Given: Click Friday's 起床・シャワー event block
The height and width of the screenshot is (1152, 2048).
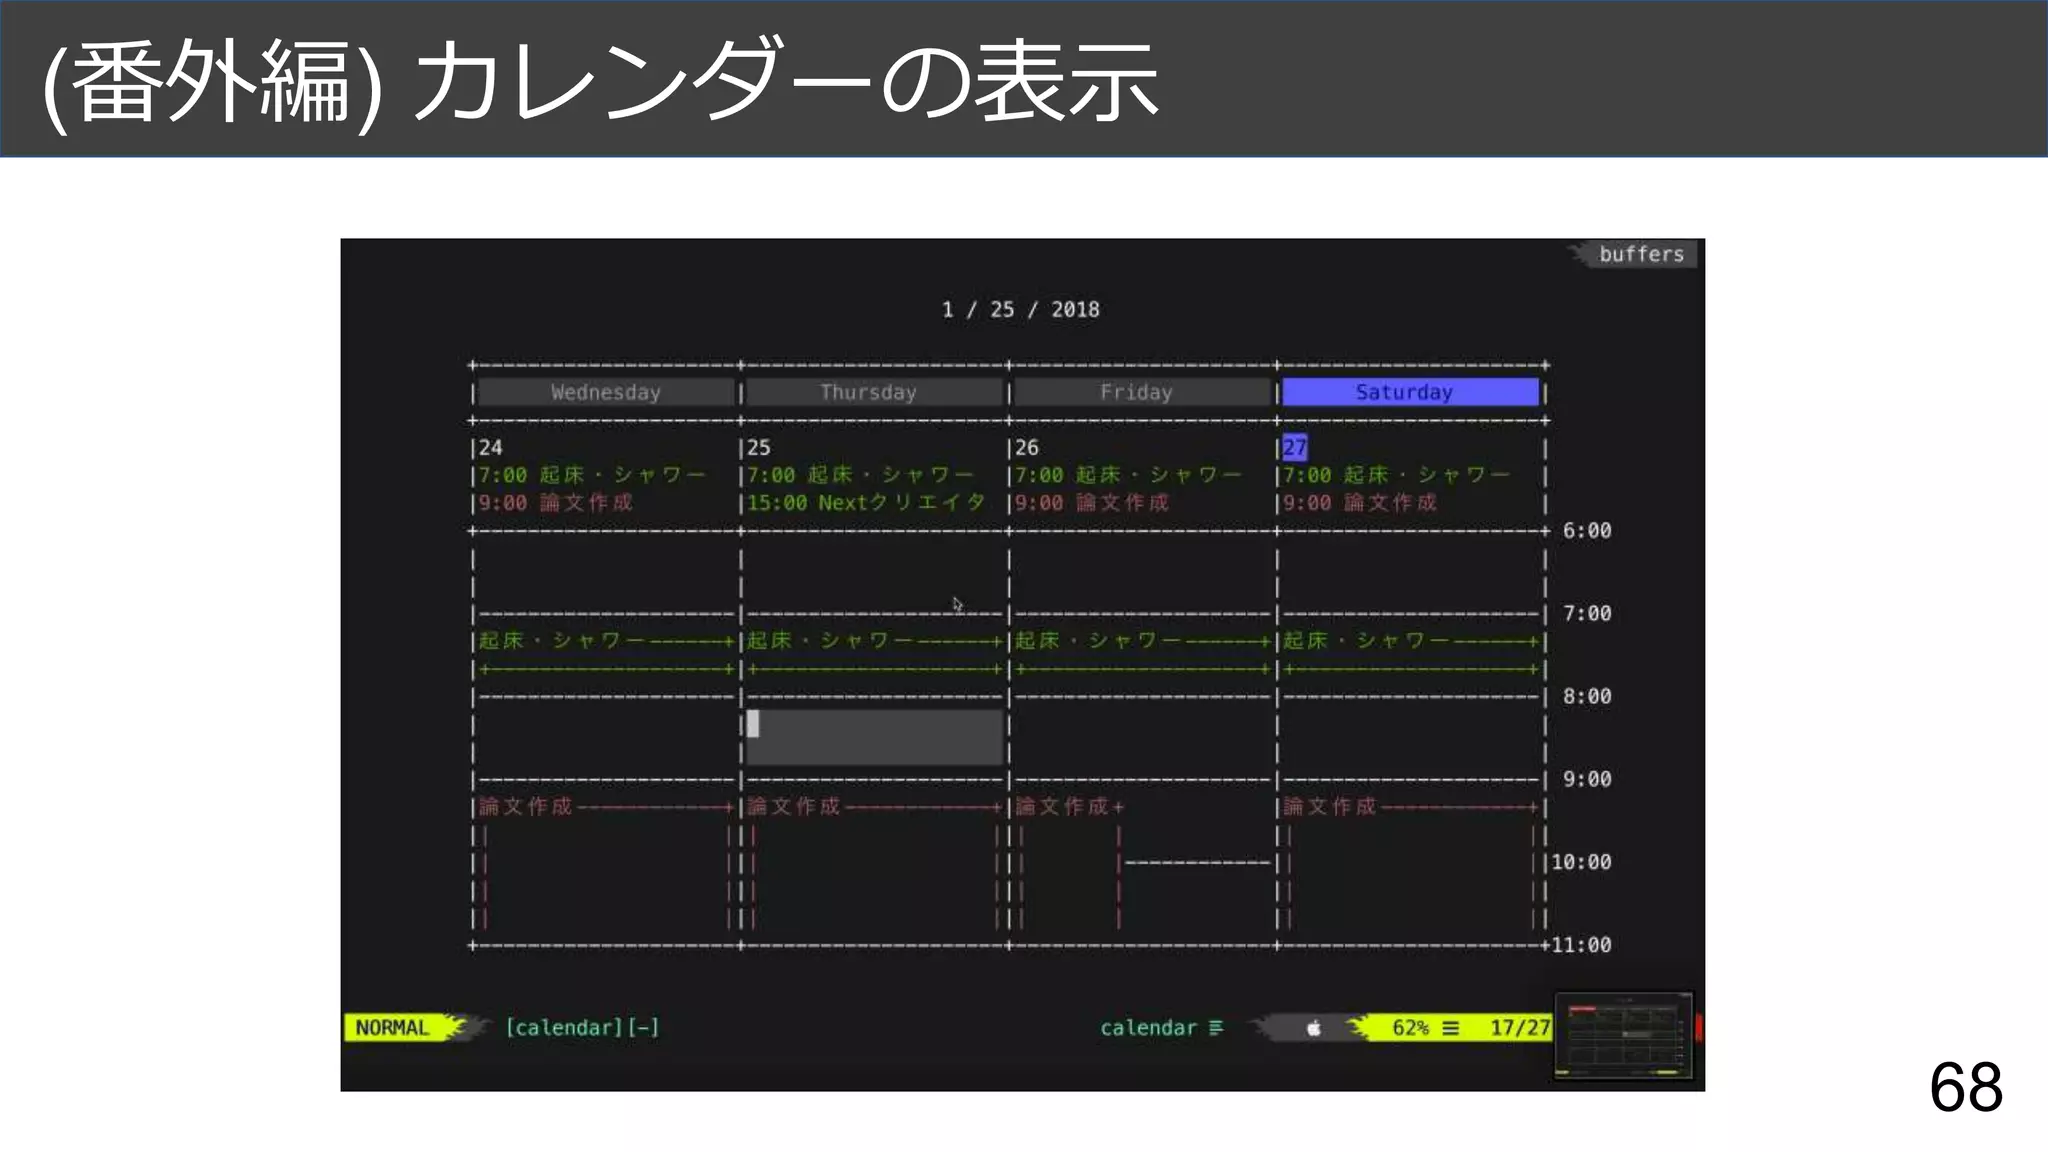Looking at the screenshot, I should tap(1142, 654).
